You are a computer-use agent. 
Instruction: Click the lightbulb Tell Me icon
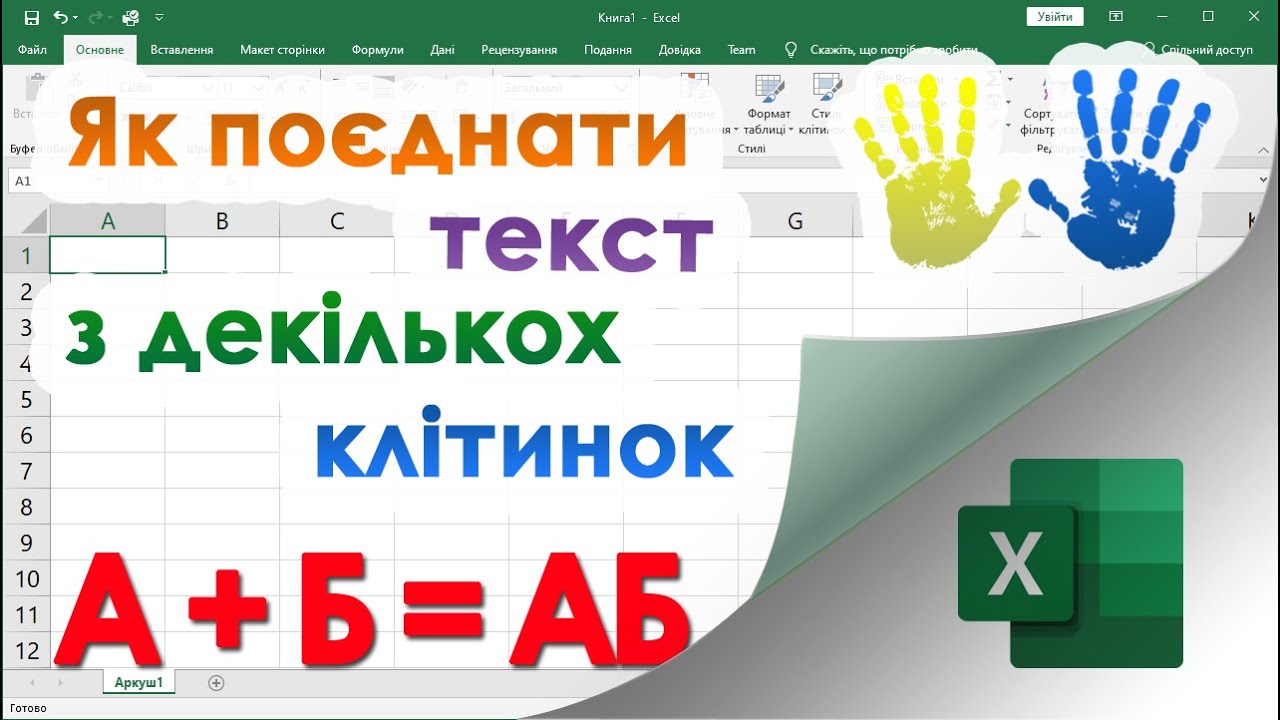point(791,50)
